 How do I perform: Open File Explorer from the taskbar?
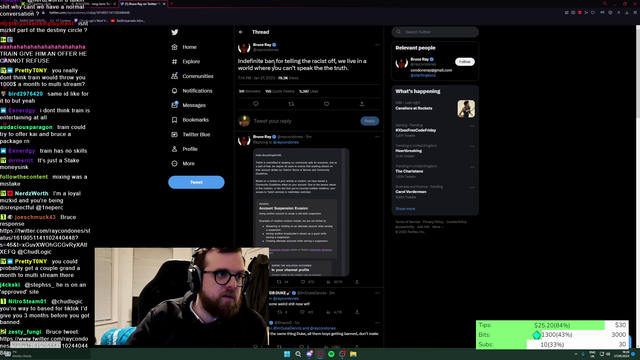pos(353,354)
